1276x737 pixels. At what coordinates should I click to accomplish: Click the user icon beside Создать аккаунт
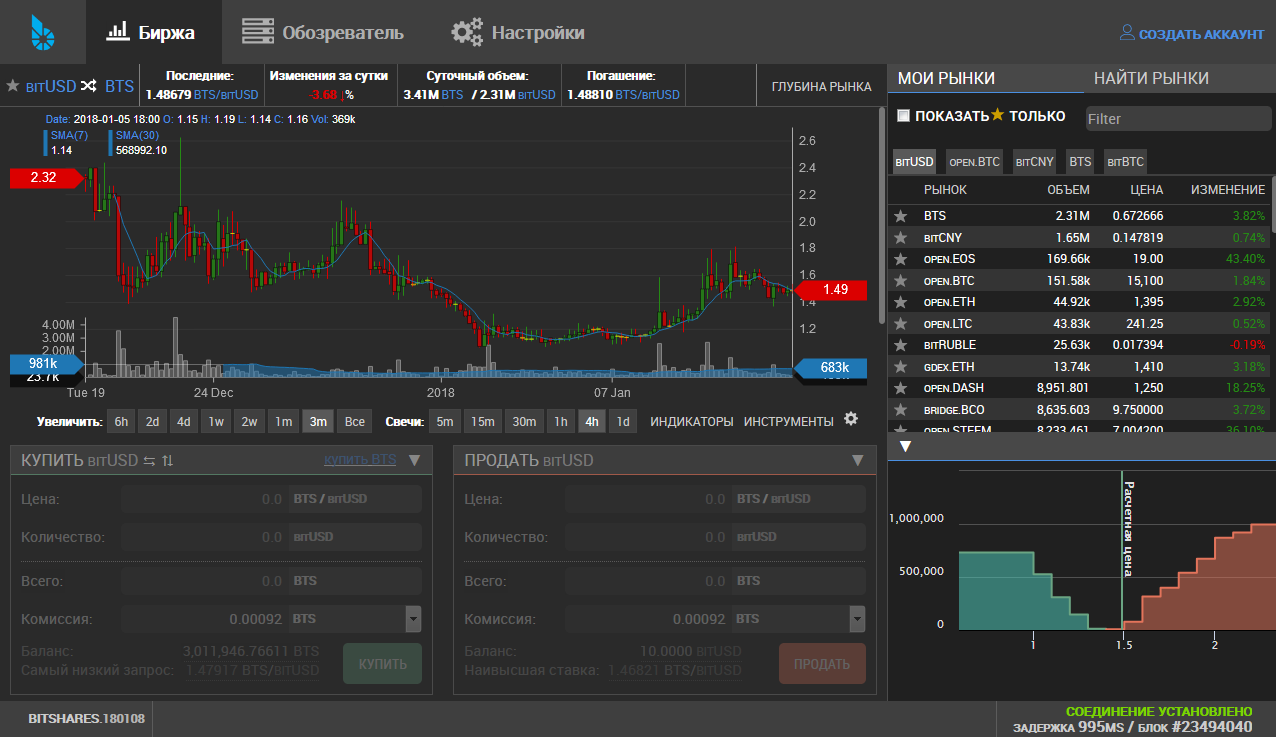(x=1127, y=33)
